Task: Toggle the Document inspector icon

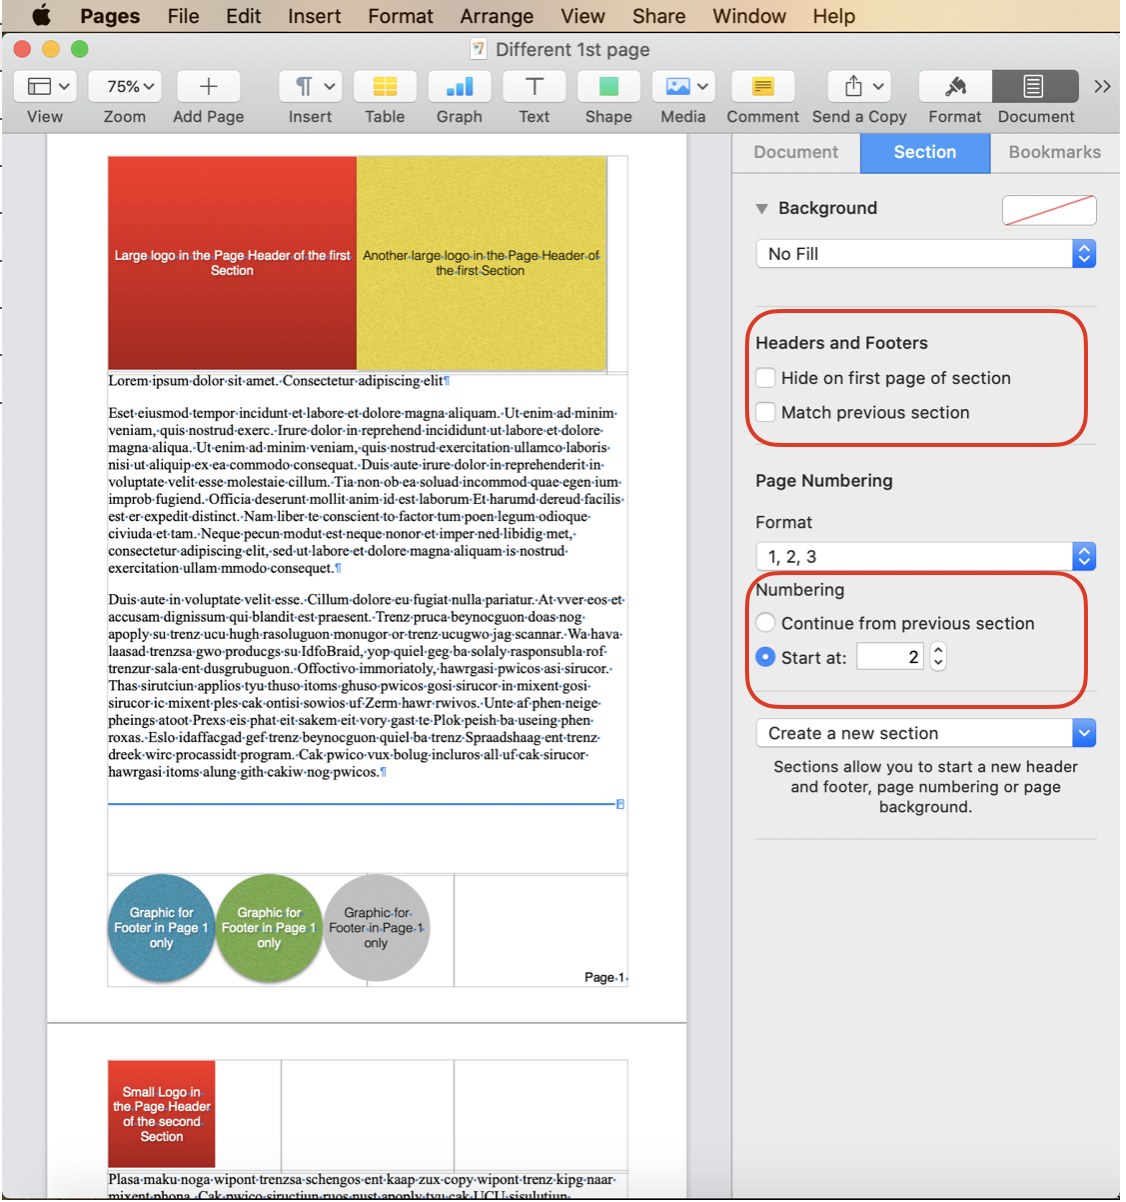Action: coord(1035,87)
